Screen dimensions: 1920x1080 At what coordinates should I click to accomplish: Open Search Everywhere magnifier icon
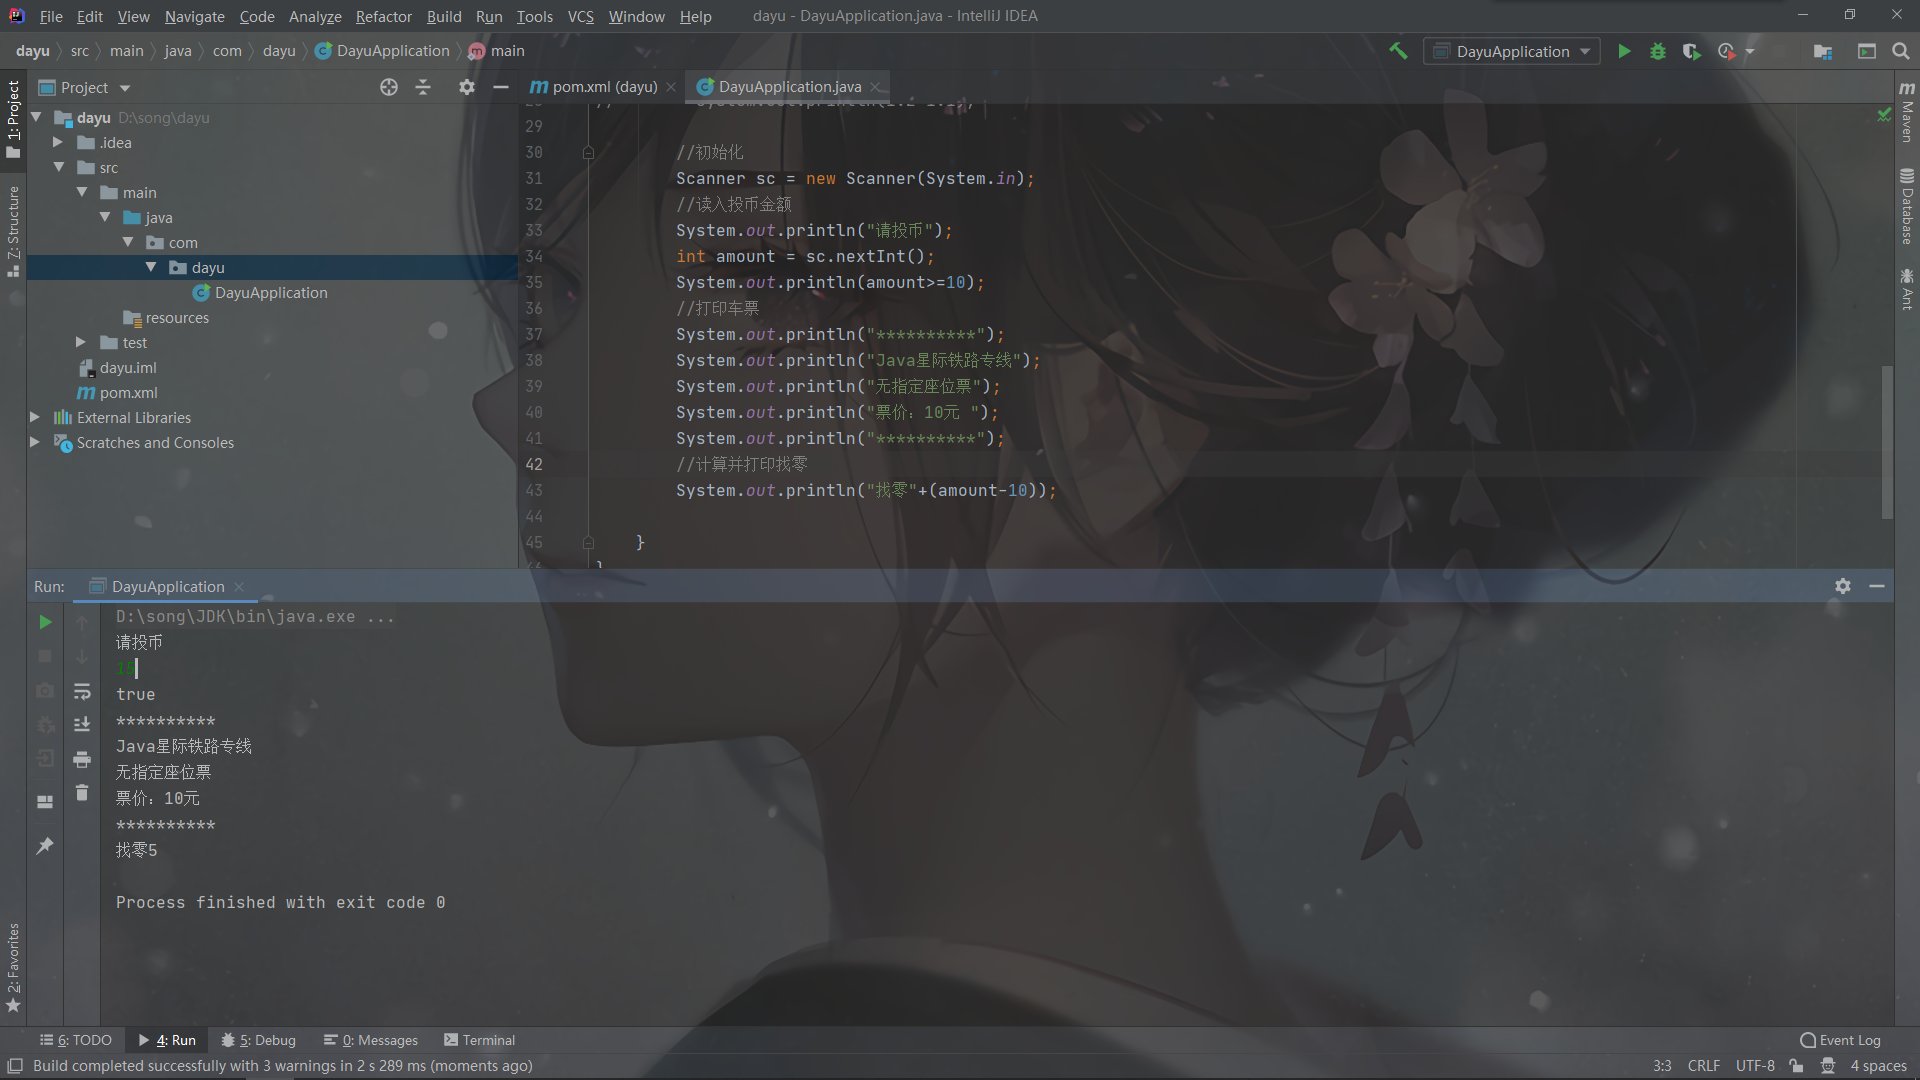(1901, 51)
